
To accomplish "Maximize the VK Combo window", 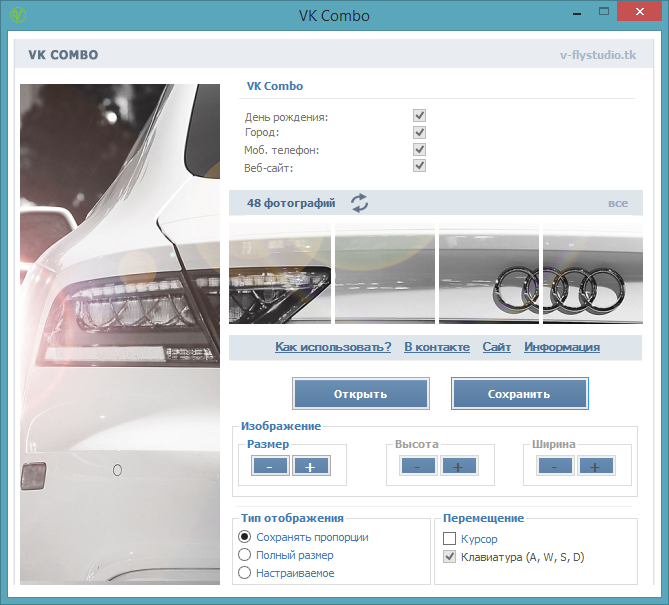I will coord(604,12).
